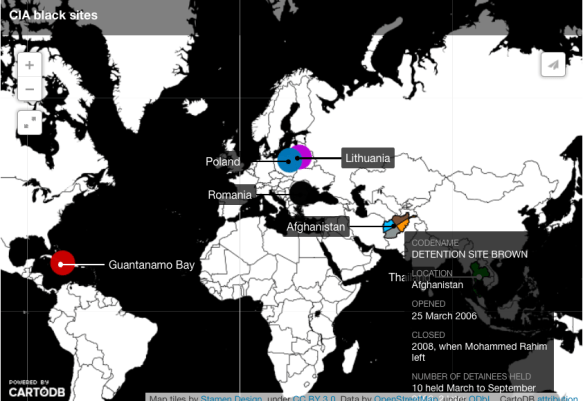Image resolution: width=583 pixels, height=401 pixels.
Task: Open the CC BY 3.0 license link
Action: pos(313,398)
